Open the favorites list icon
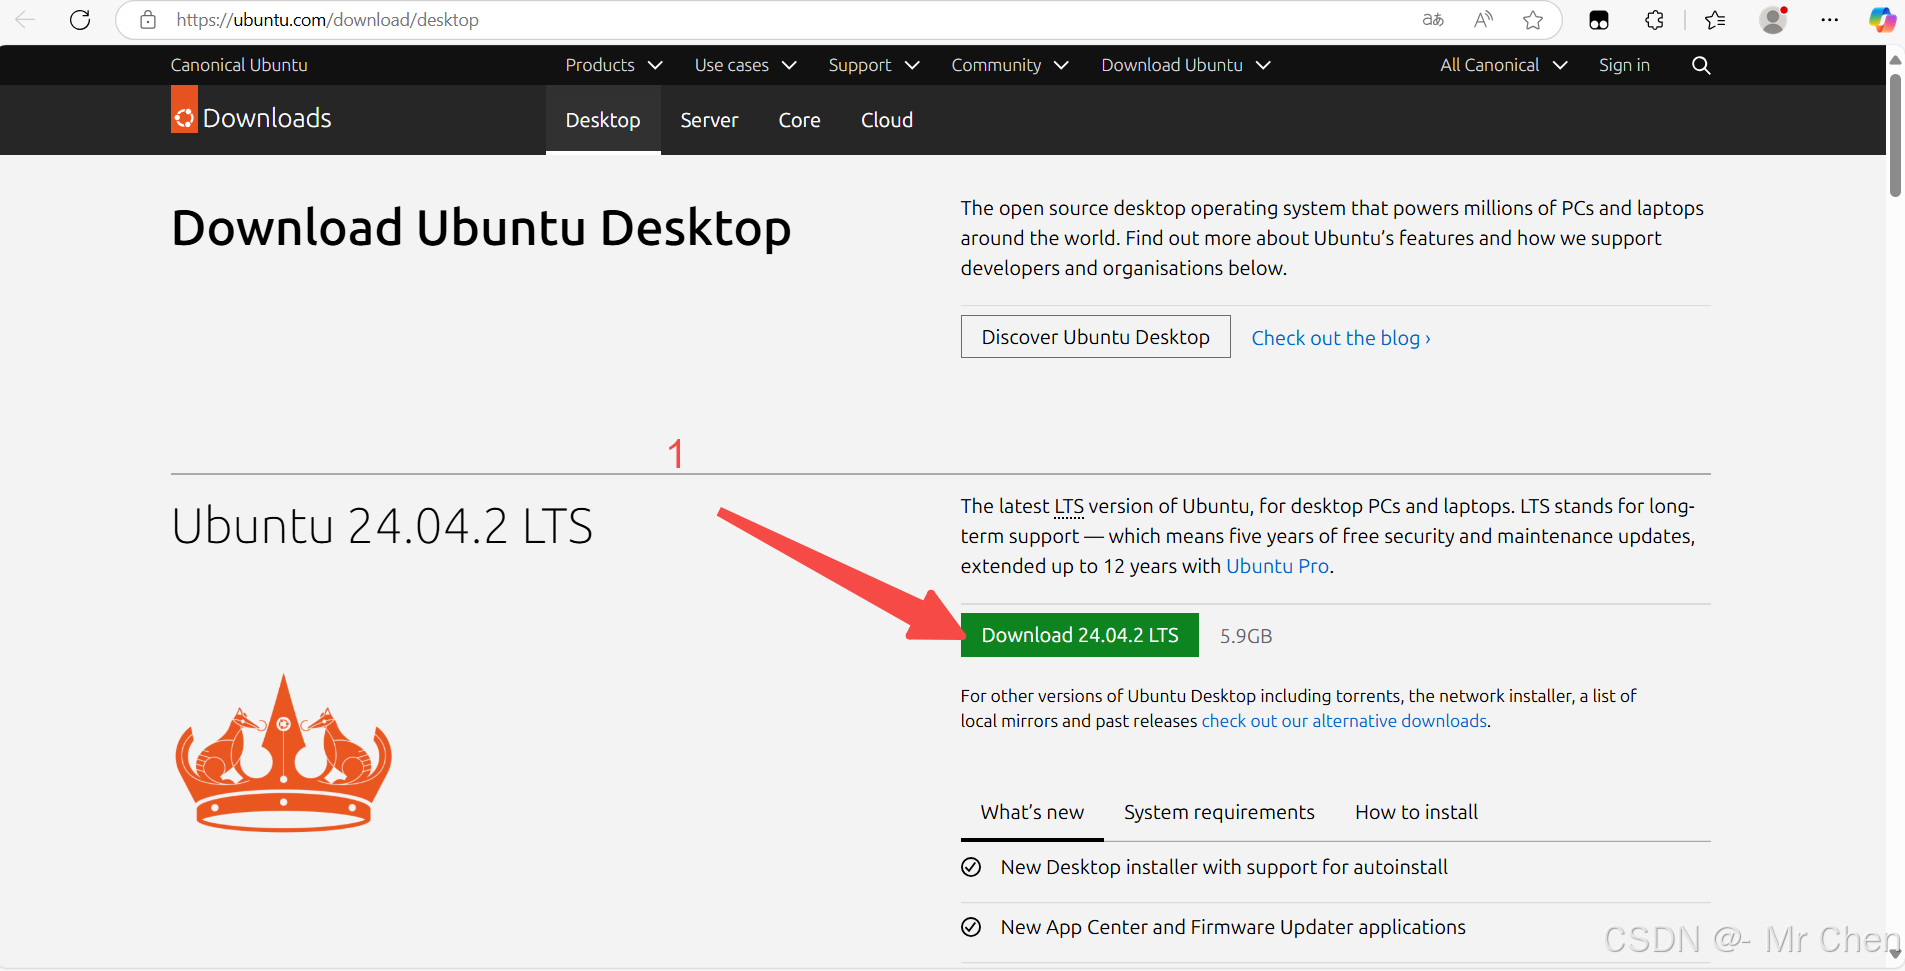This screenshot has height=971, width=1905. click(x=1715, y=20)
